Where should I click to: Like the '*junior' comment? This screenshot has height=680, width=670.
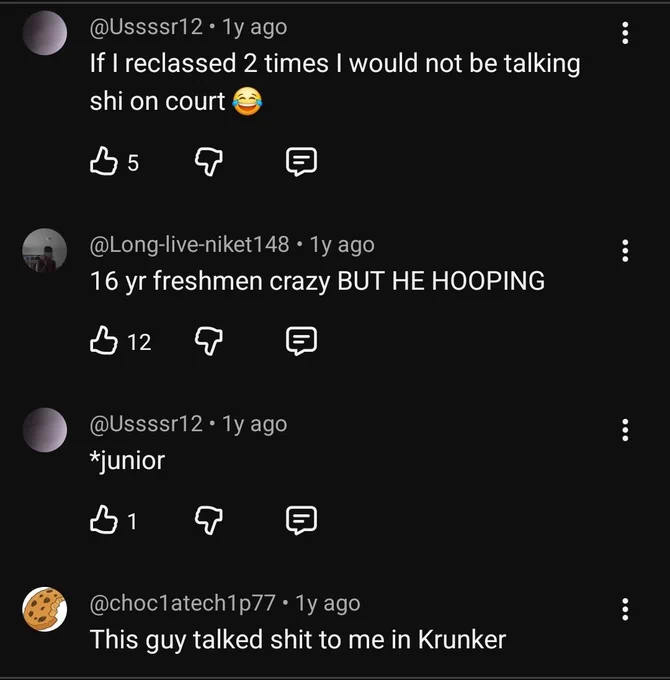(104, 520)
